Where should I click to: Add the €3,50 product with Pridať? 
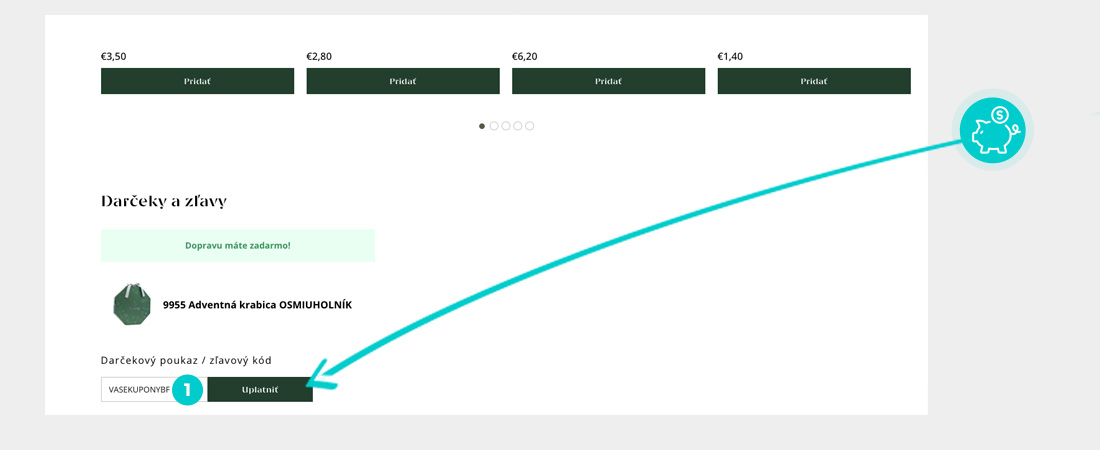pyautogui.click(x=197, y=81)
